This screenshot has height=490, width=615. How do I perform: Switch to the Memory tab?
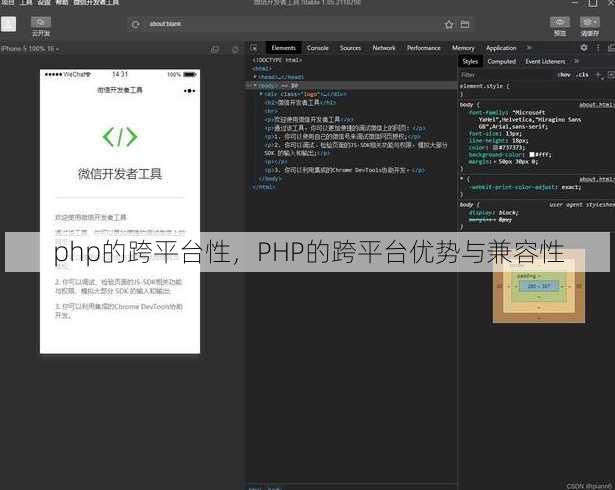(x=463, y=48)
